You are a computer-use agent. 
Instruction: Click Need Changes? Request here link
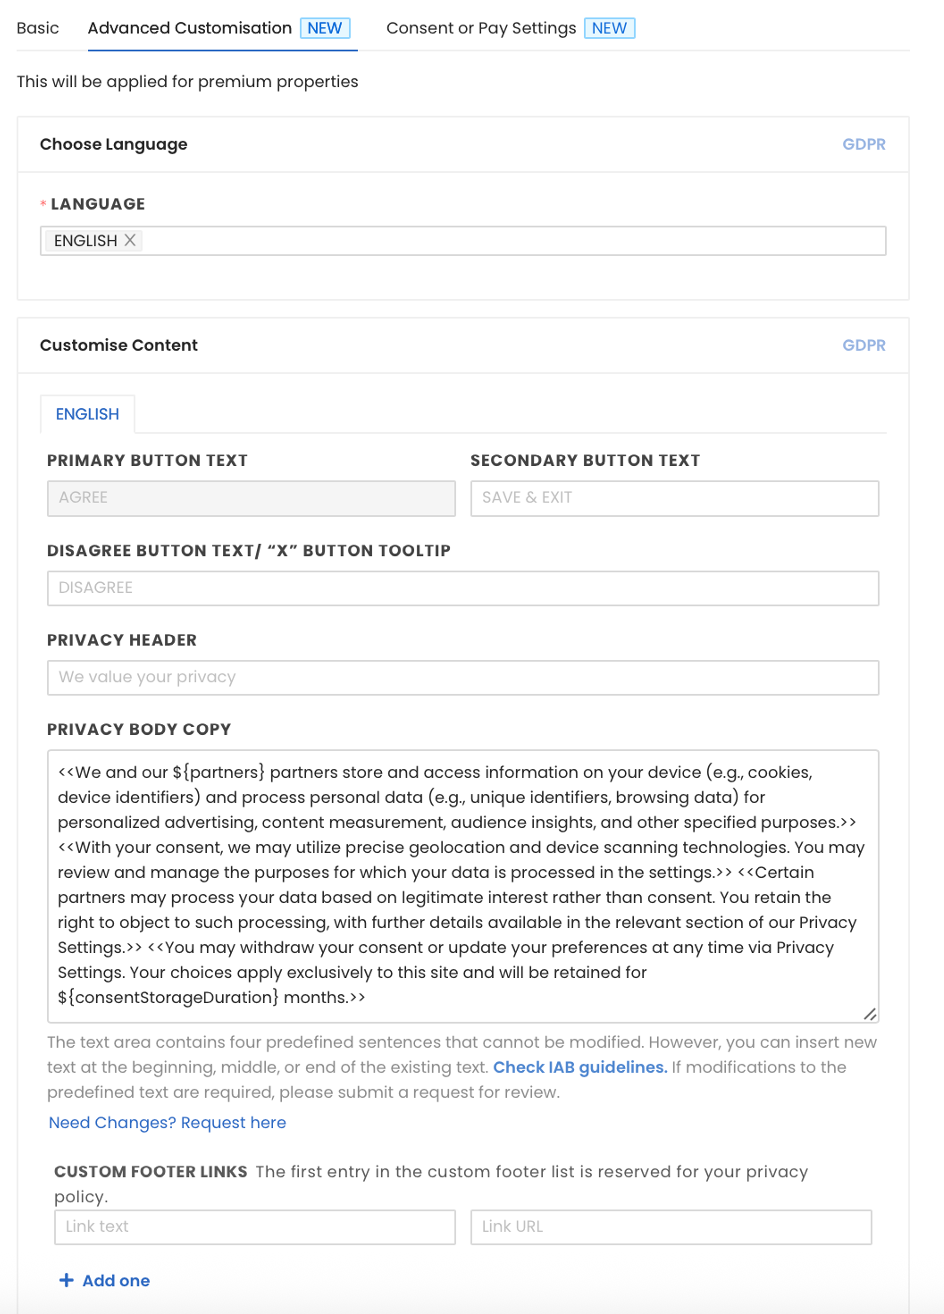coord(167,1123)
